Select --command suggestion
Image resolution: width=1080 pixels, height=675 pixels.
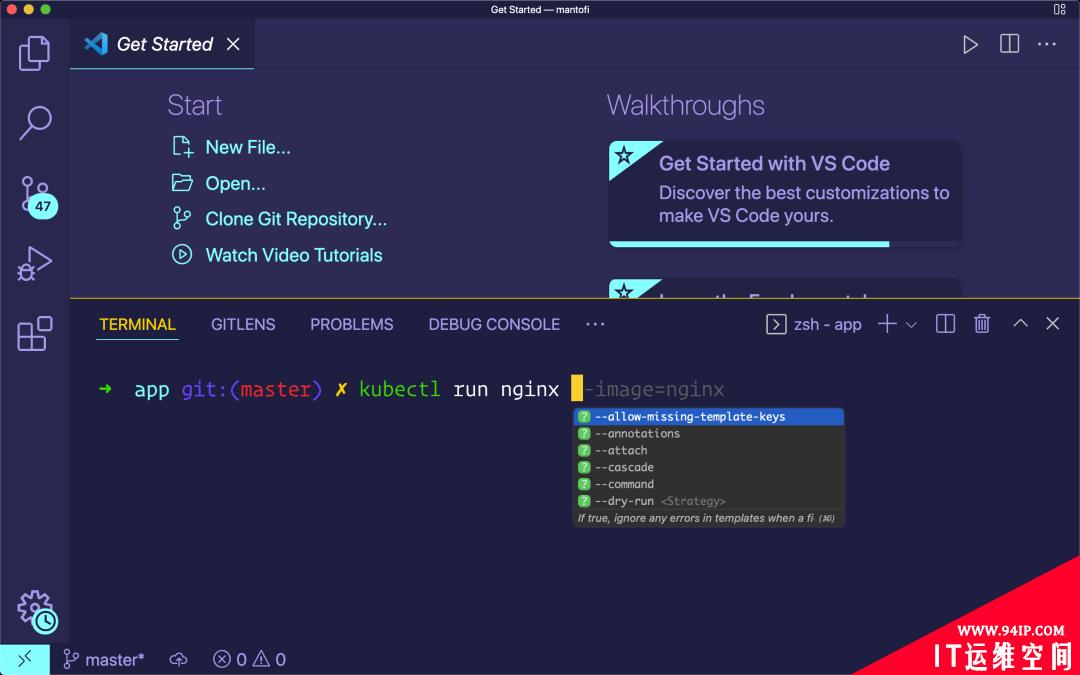pyautogui.click(x=709, y=484)
